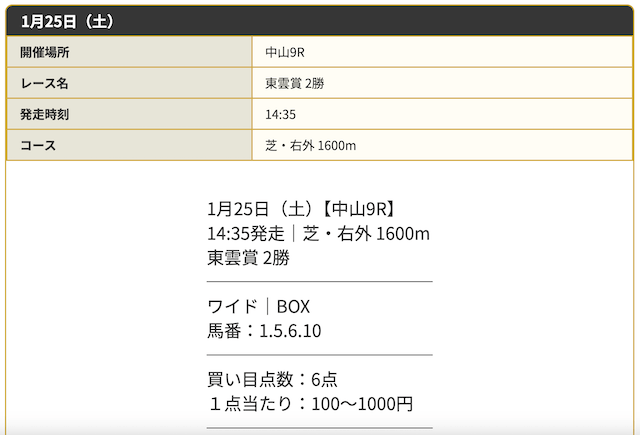The width and height of the screenshot is (640, 435).
Task: Click the divider line below 馬番 numbers
Action: pyautogui.click(x=320, y=355)
